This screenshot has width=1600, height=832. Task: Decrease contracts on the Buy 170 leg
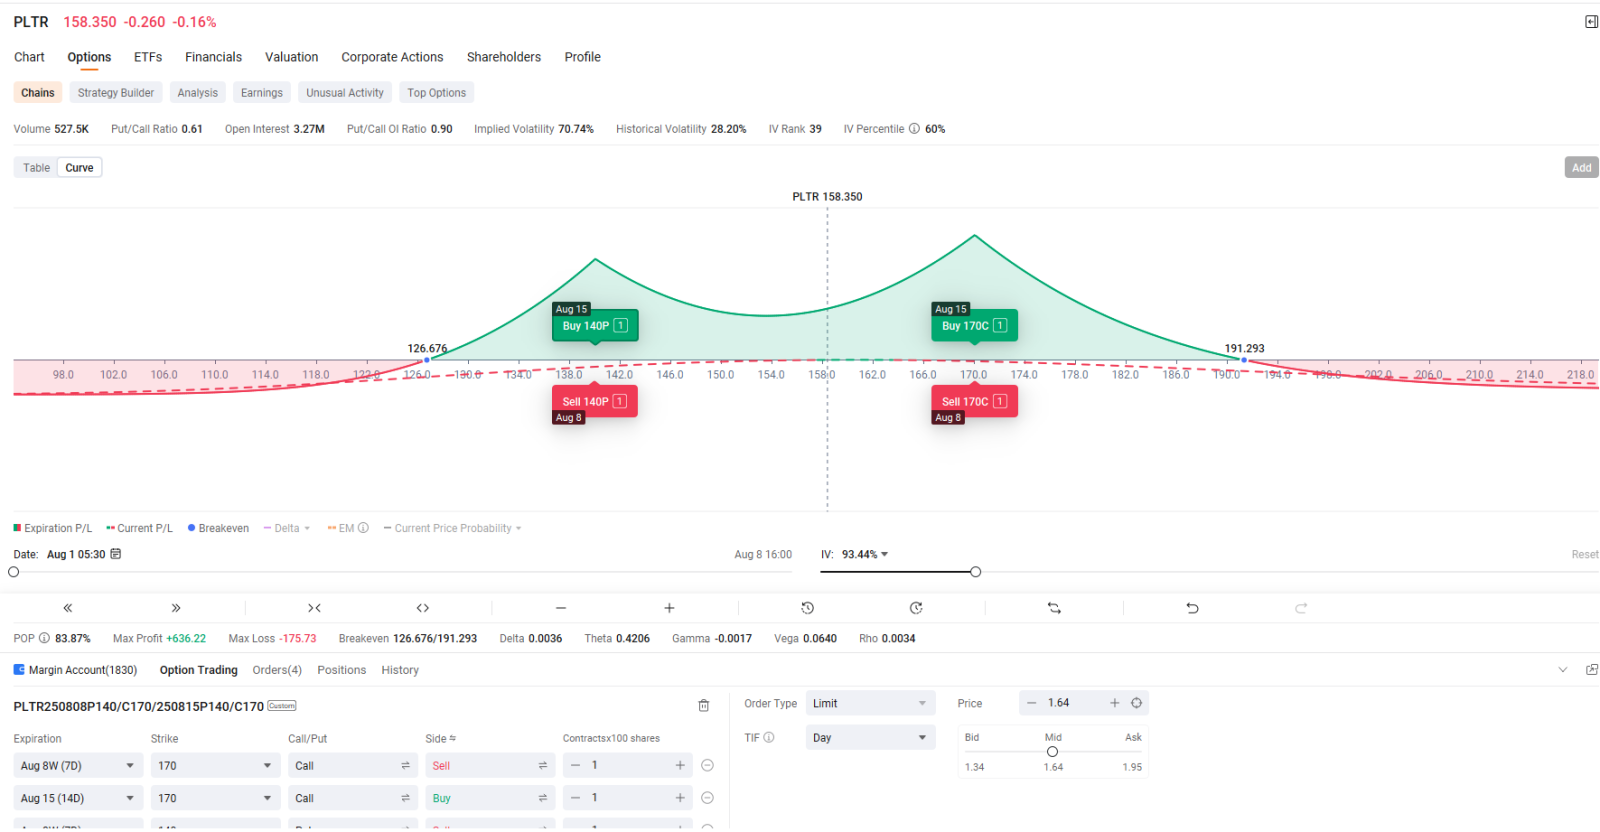[x=575, y=798]
